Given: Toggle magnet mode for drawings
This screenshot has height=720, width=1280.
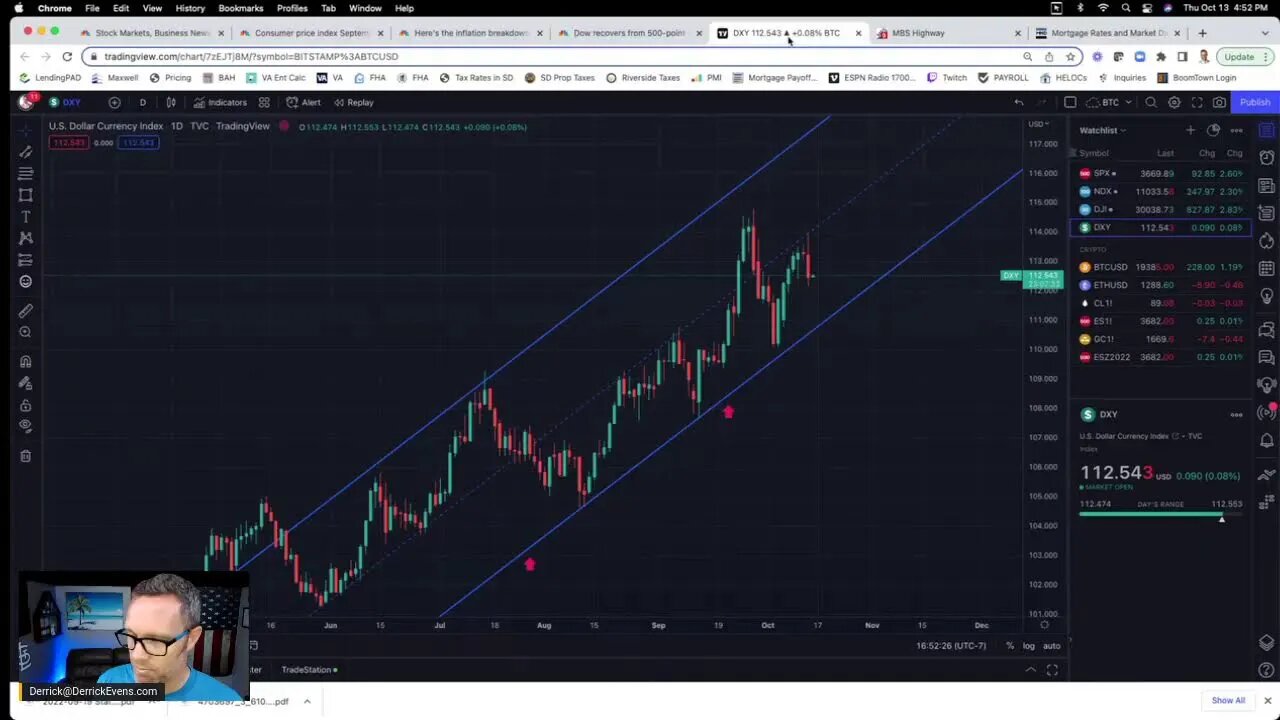Looking at the screenshot, I should 26,362.
